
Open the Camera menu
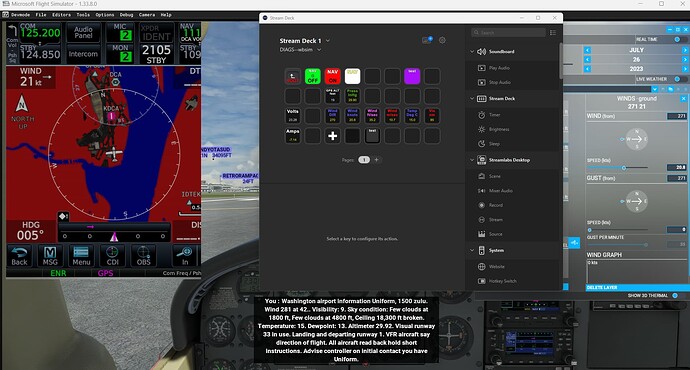147,15
